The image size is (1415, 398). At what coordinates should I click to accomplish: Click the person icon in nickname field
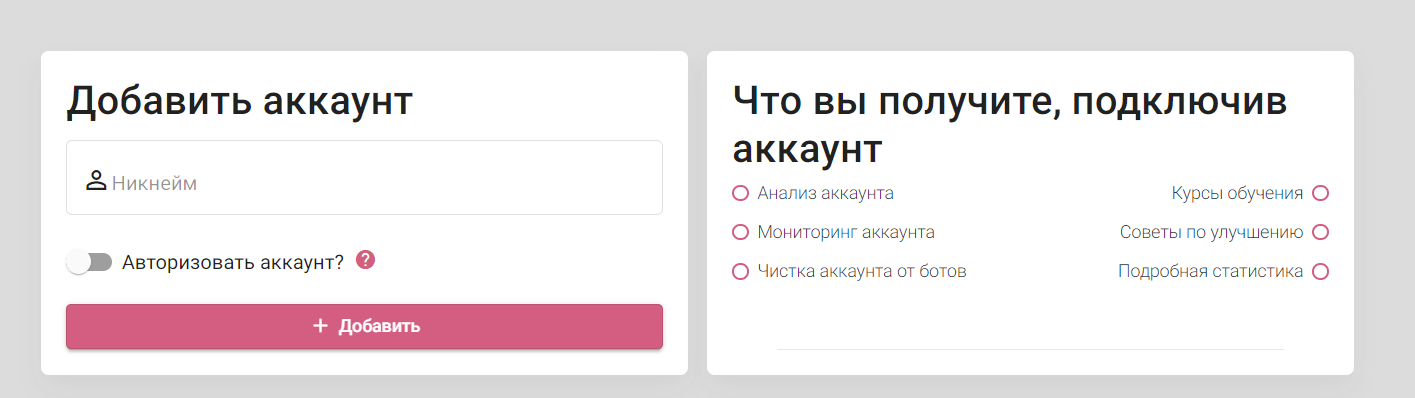[96, 181]
